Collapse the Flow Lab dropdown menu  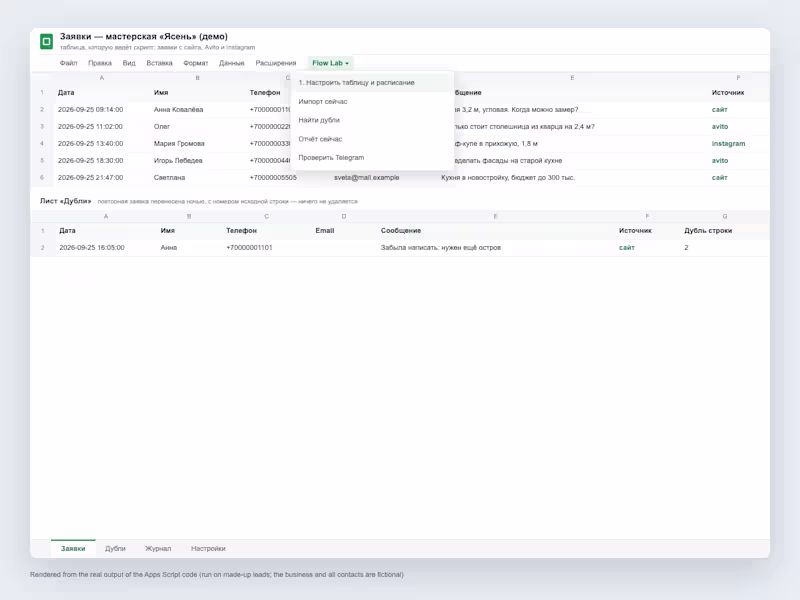click(x=331, y=63)
